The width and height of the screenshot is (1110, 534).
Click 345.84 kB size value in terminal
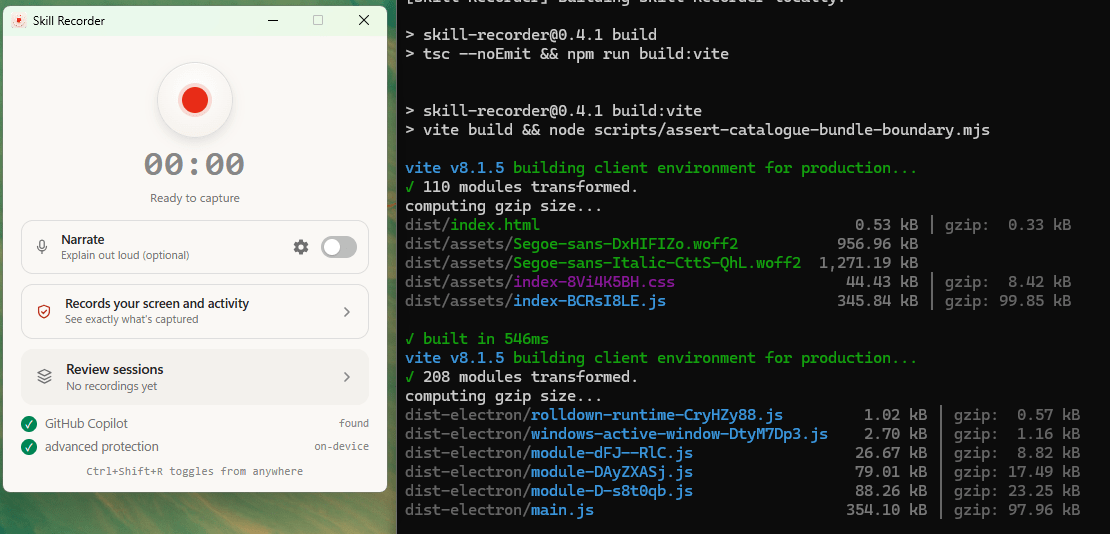pos(877,301)
